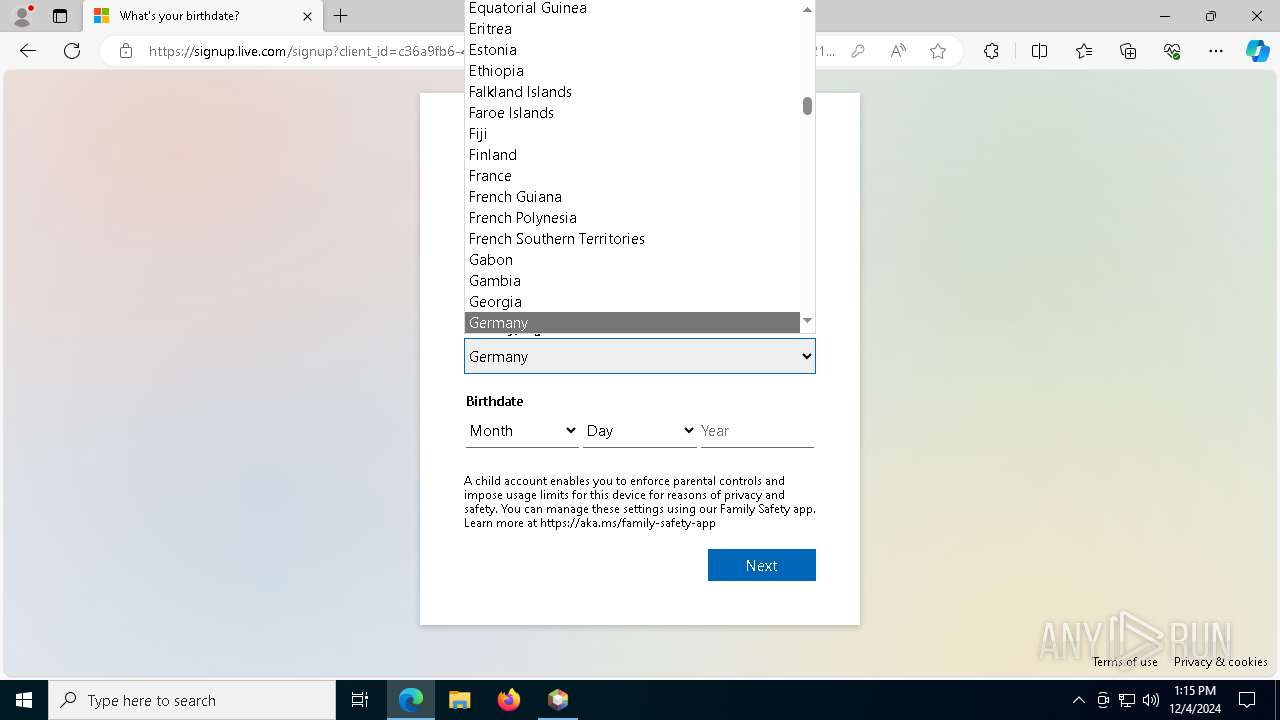Select French Southern Territories option
1280x720 pixels.
[632, 239]
